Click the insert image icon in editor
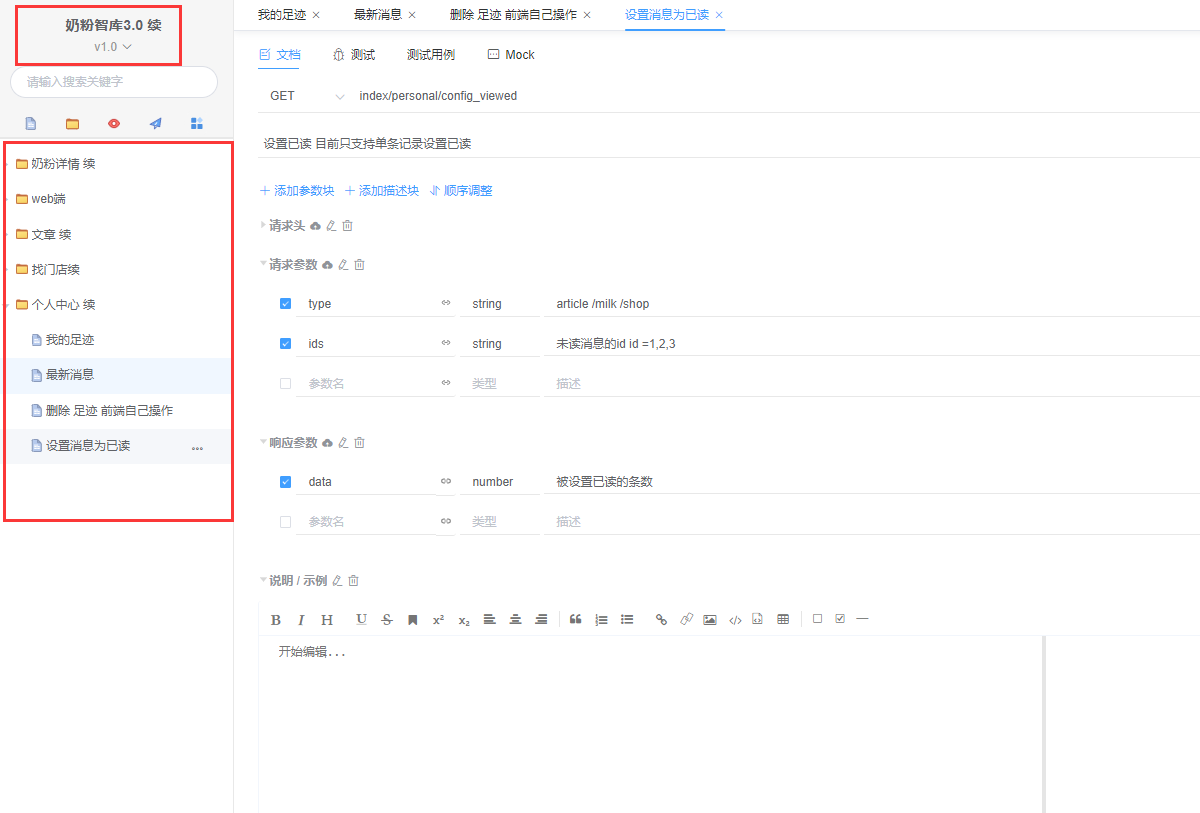This screenshot has height=813, width=1200. tap(710, 620)
